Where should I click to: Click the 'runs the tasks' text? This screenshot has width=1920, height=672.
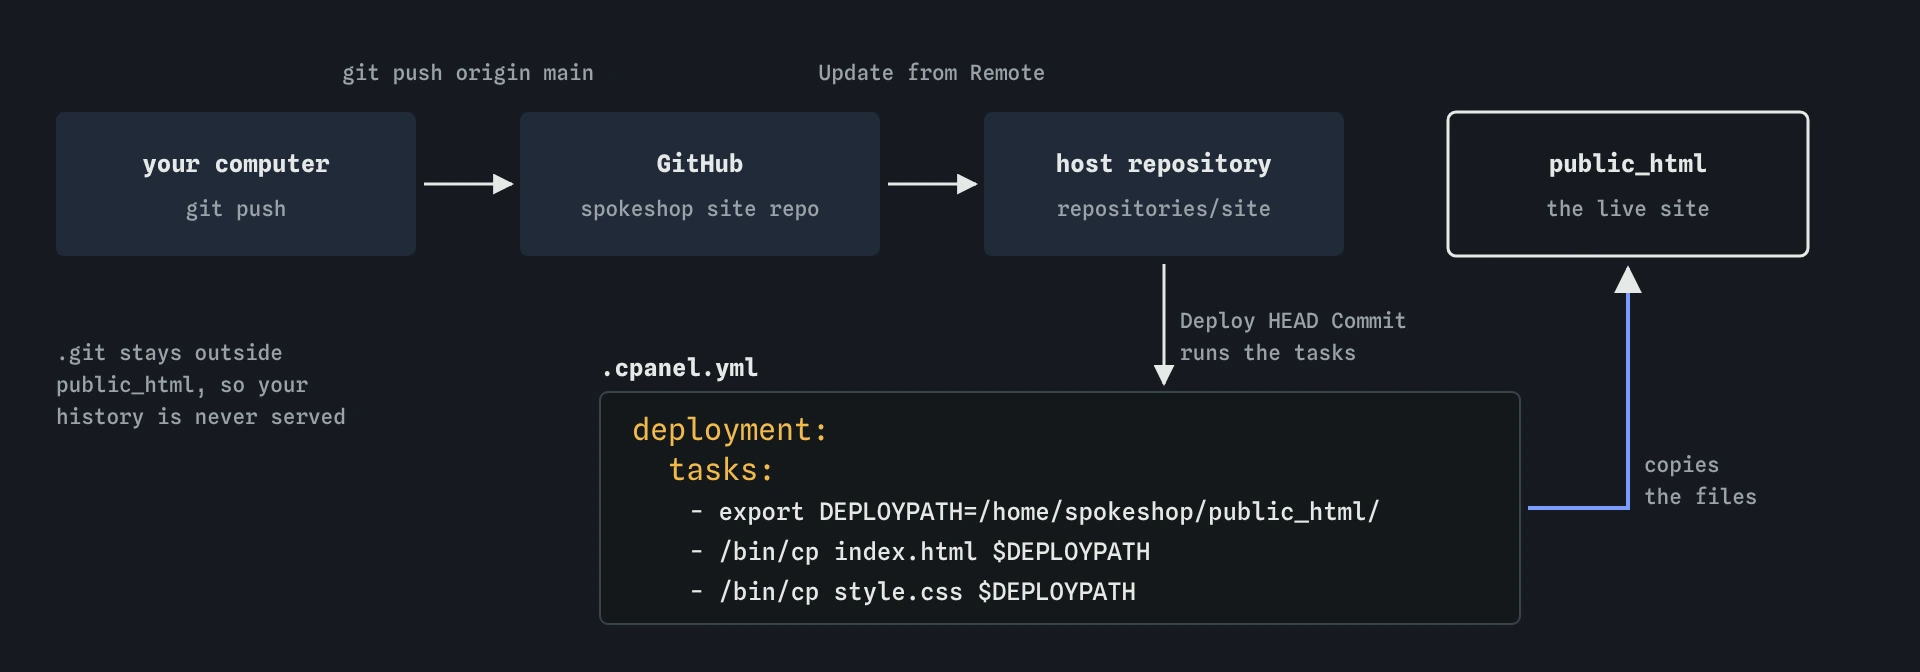coord(1267,353)
